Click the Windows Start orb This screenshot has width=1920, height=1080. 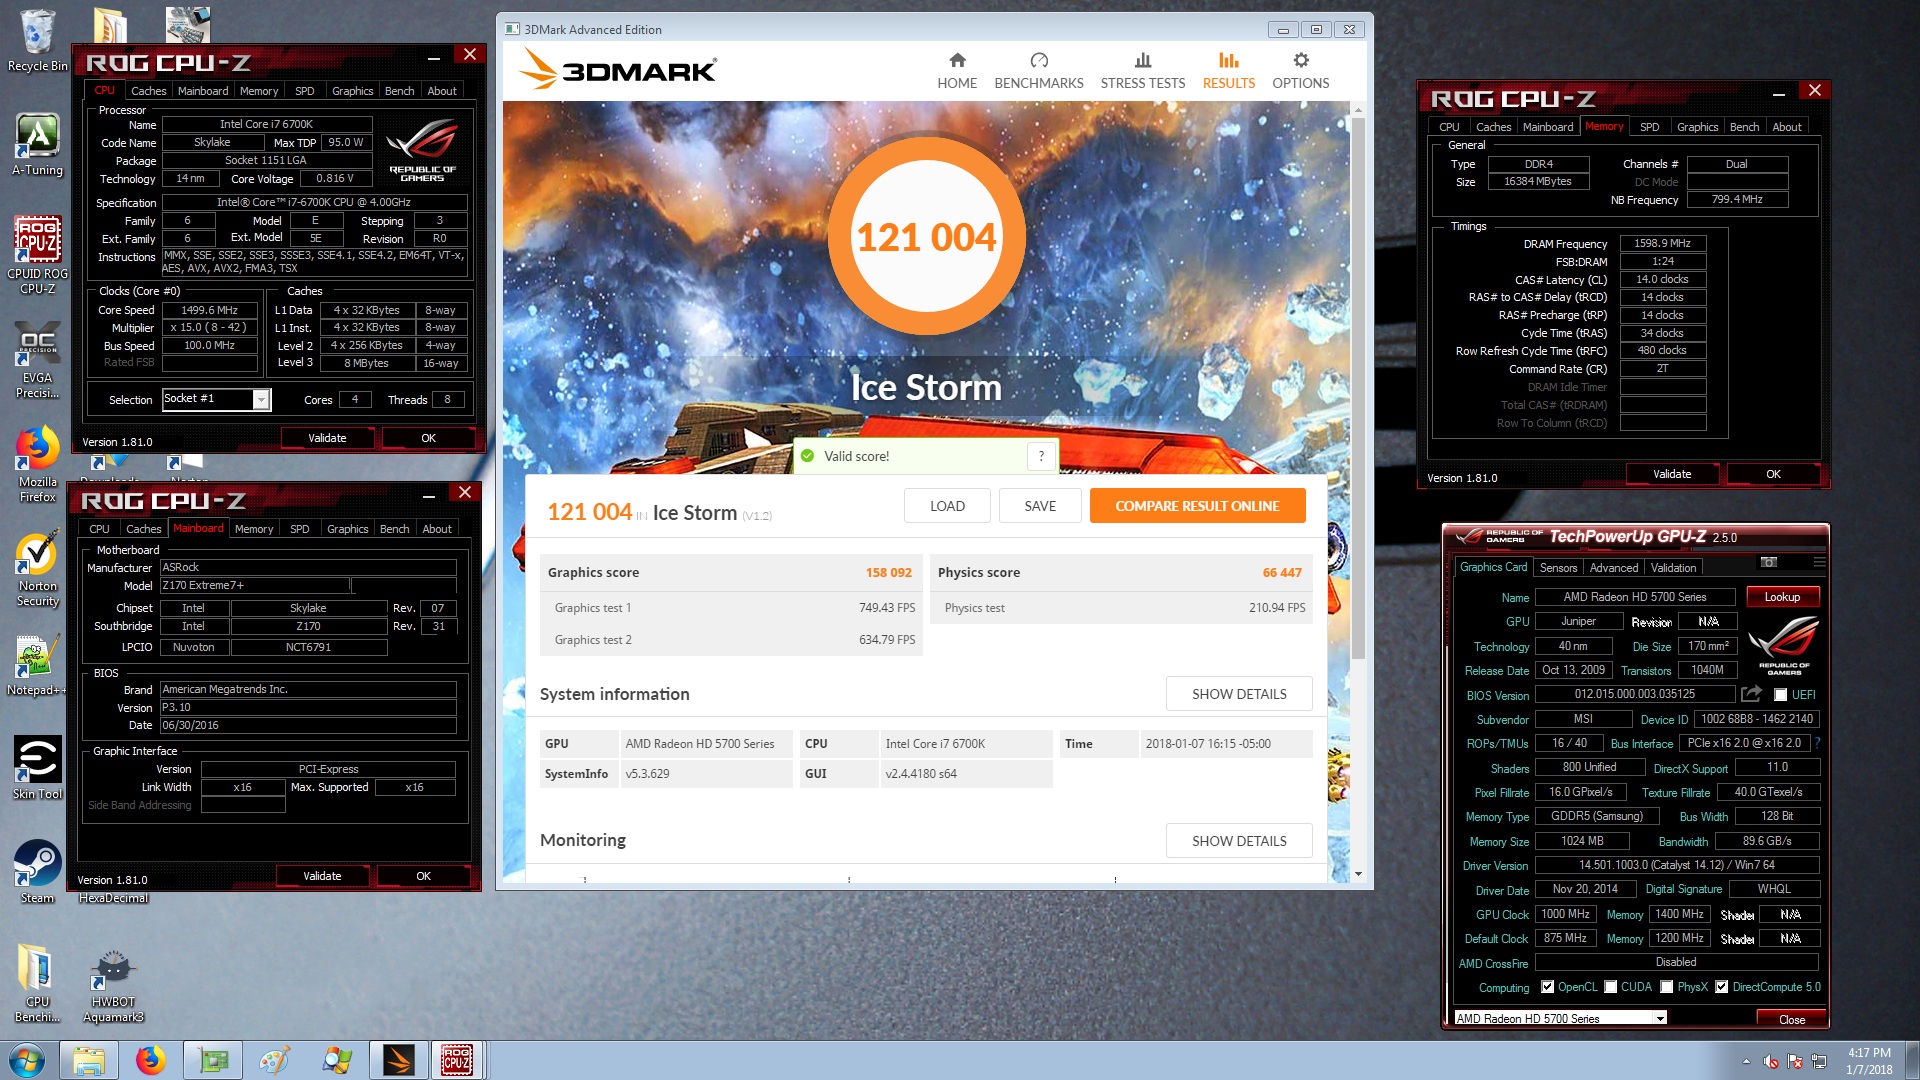point(27,1059)
